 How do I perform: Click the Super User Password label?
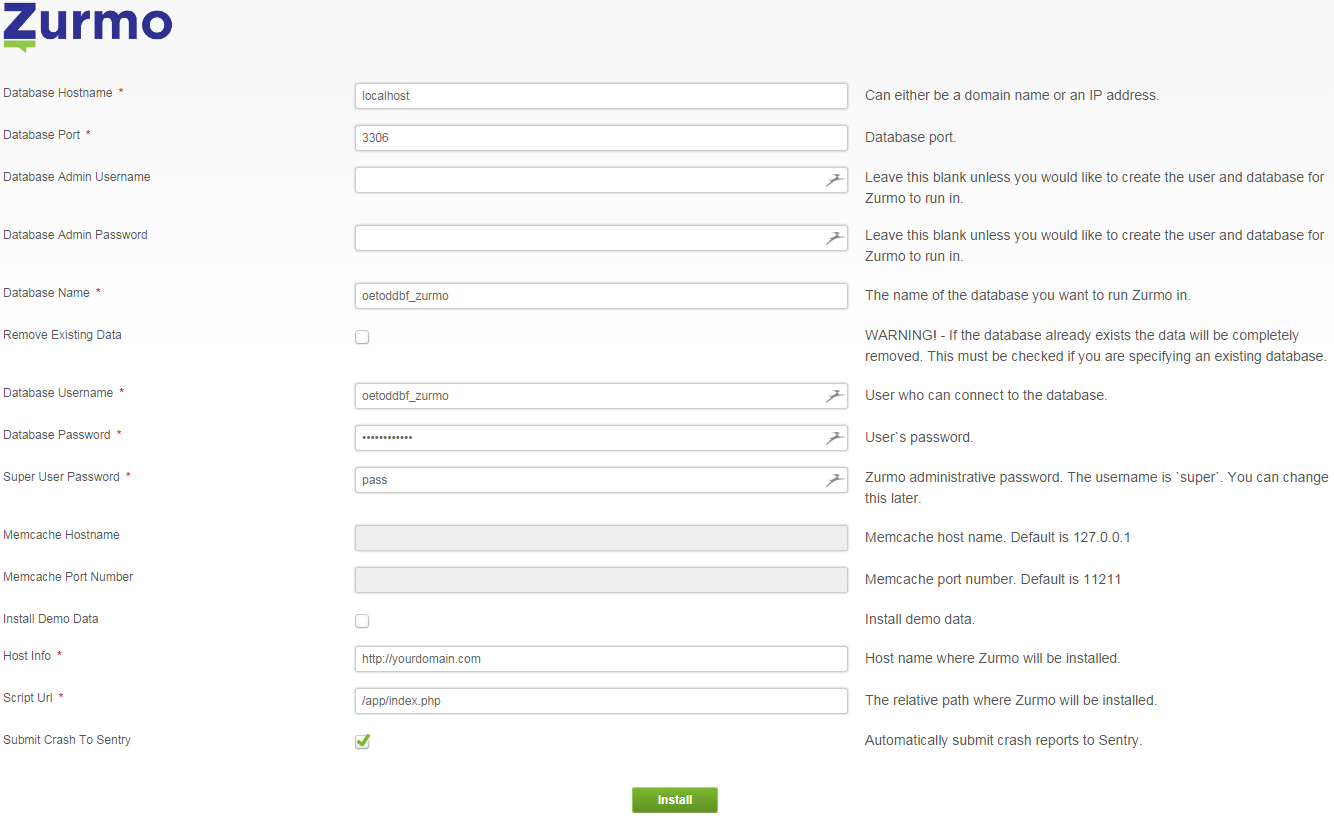pos(61,477)
